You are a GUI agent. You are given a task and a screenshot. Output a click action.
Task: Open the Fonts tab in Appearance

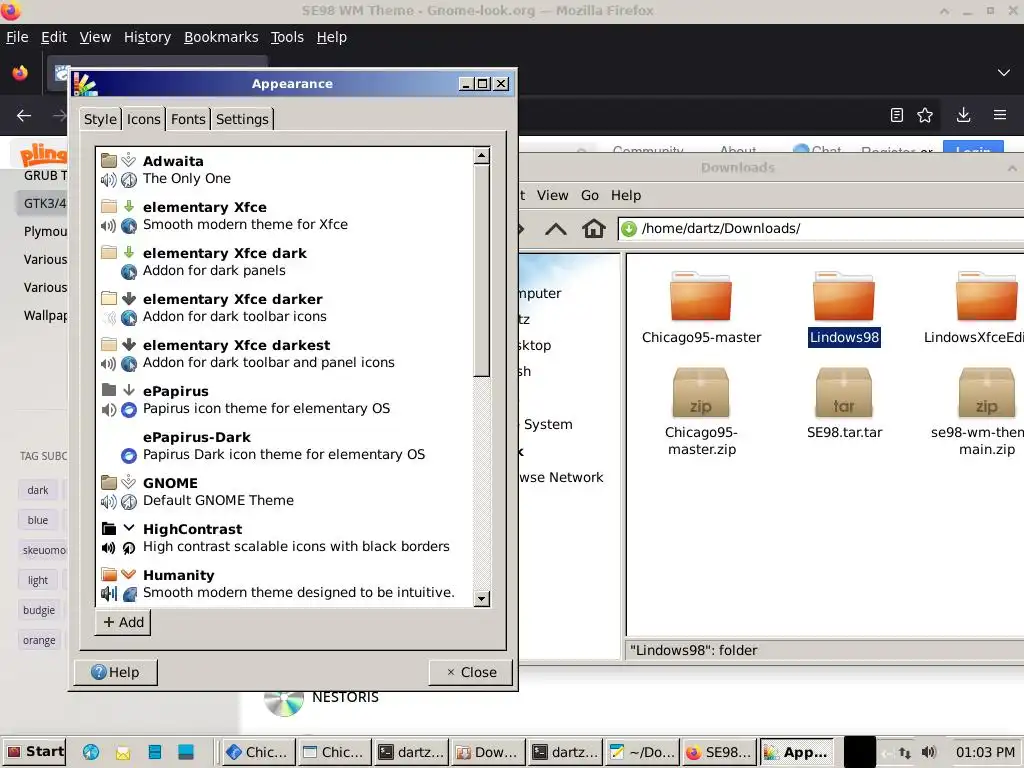(x=188, y=119)
